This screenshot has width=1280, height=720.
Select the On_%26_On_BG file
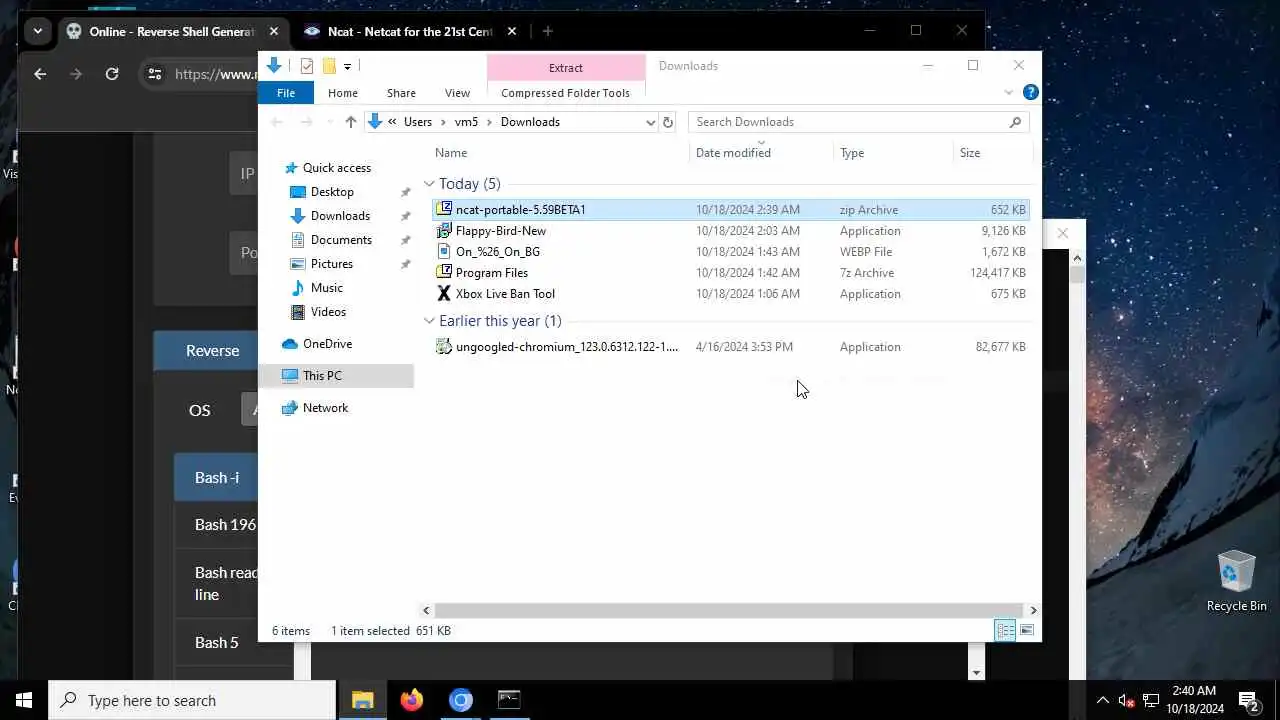tap(731, 252)
